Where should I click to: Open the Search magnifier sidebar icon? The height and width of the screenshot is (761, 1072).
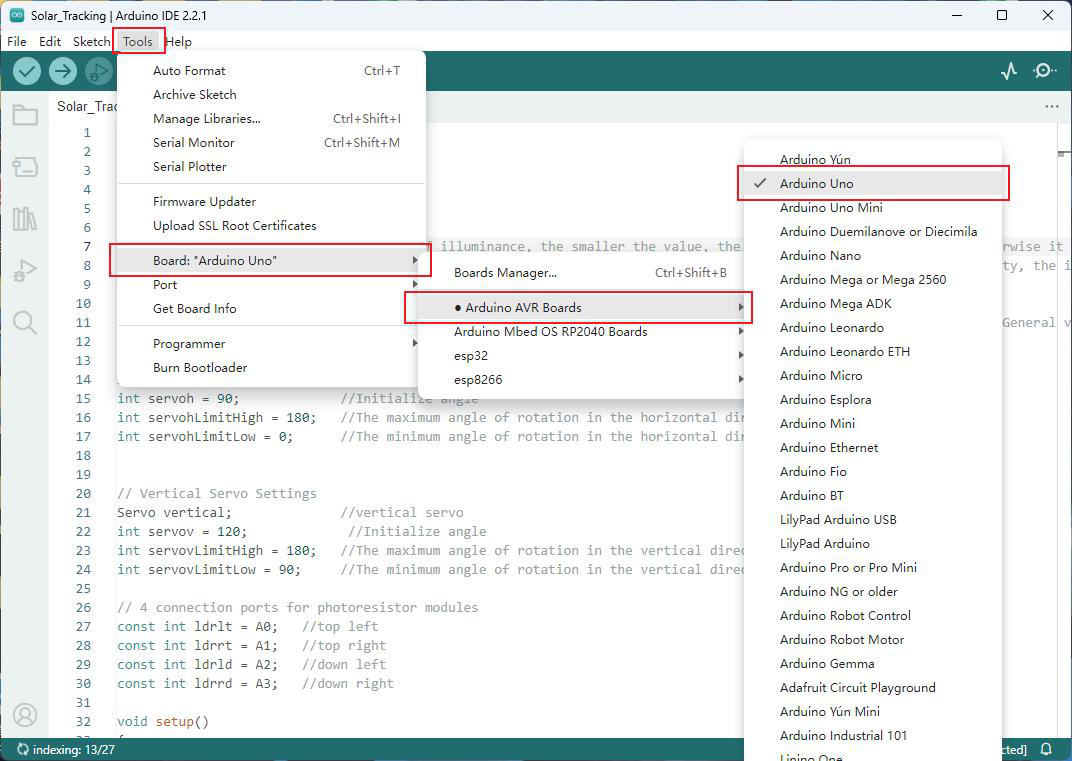(x=25, y=323)
